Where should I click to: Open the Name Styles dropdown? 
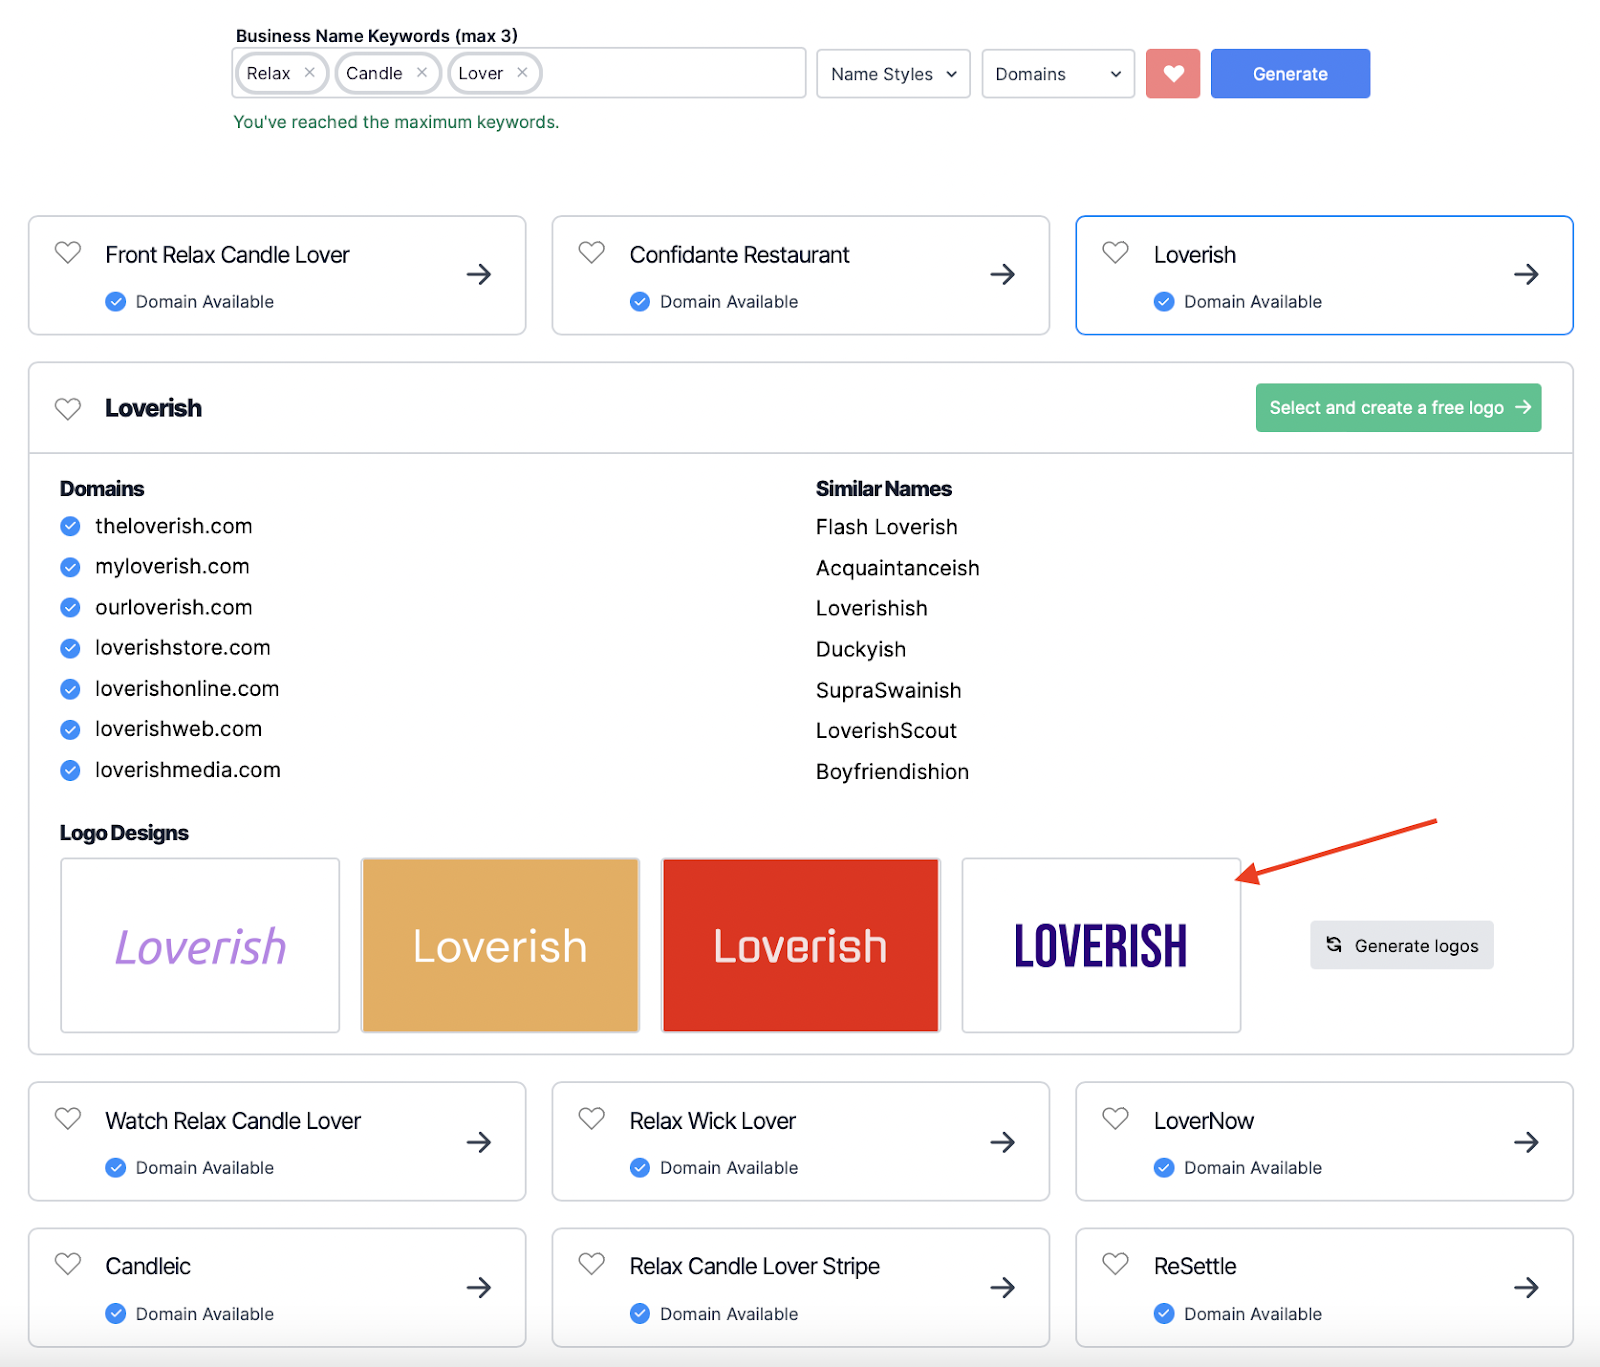tap(893, 74)
